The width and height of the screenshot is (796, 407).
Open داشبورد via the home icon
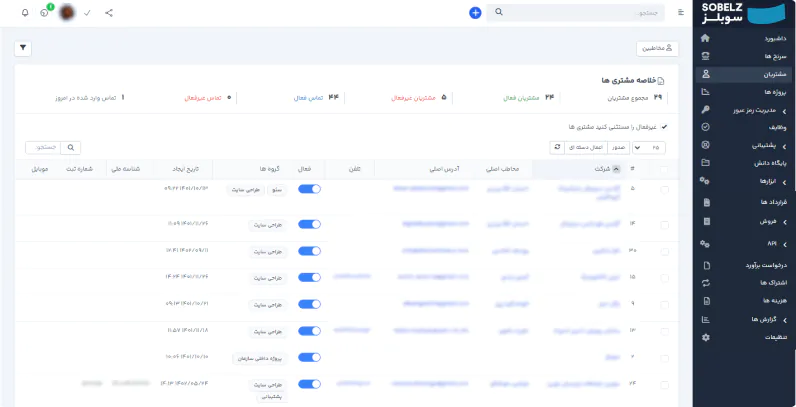tap(705, 39)
